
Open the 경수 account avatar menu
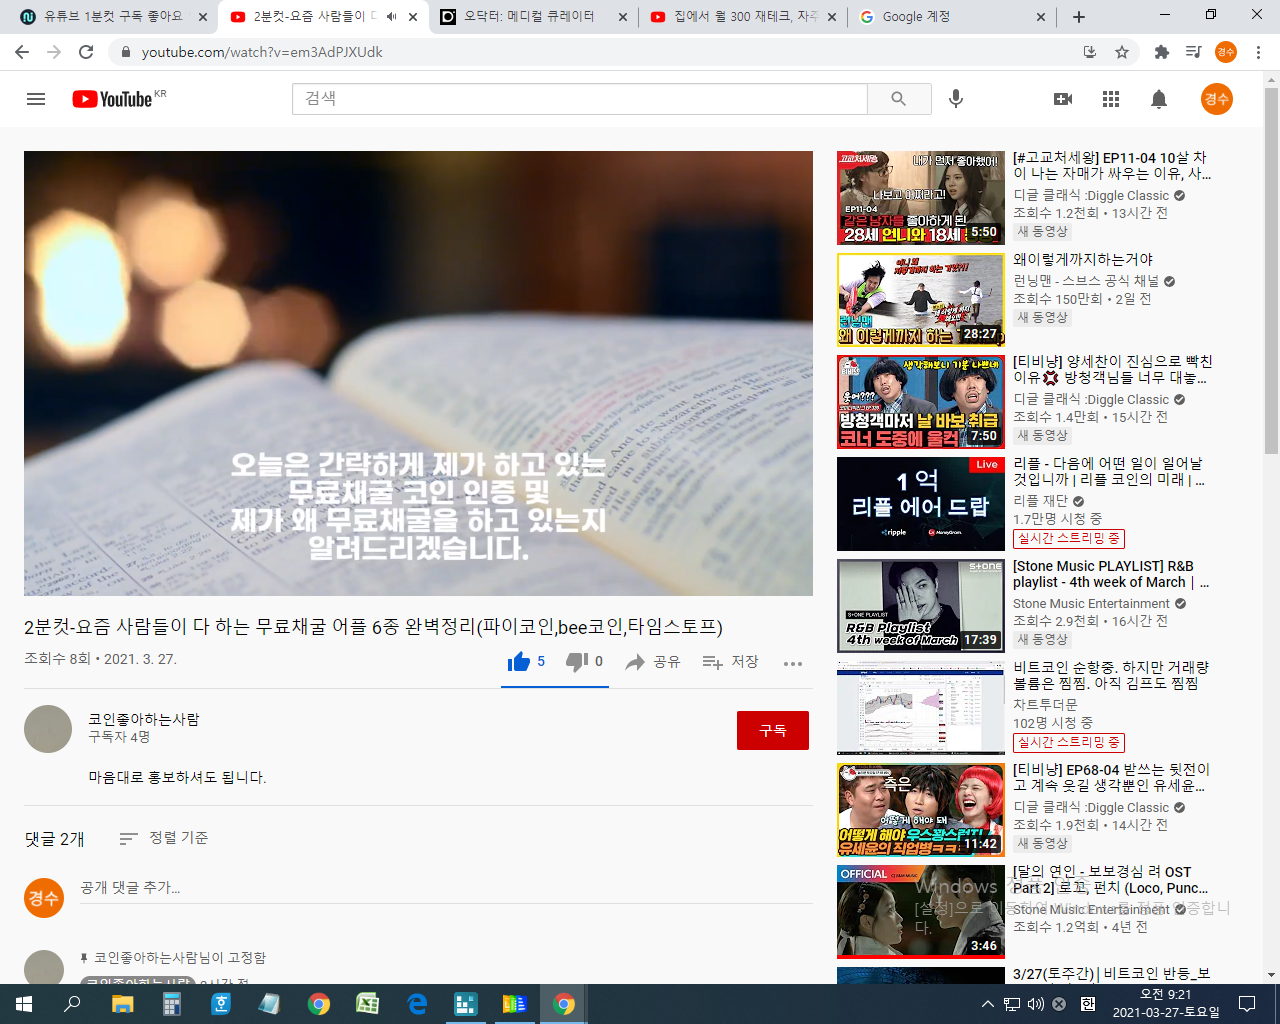click(1216, 98)
